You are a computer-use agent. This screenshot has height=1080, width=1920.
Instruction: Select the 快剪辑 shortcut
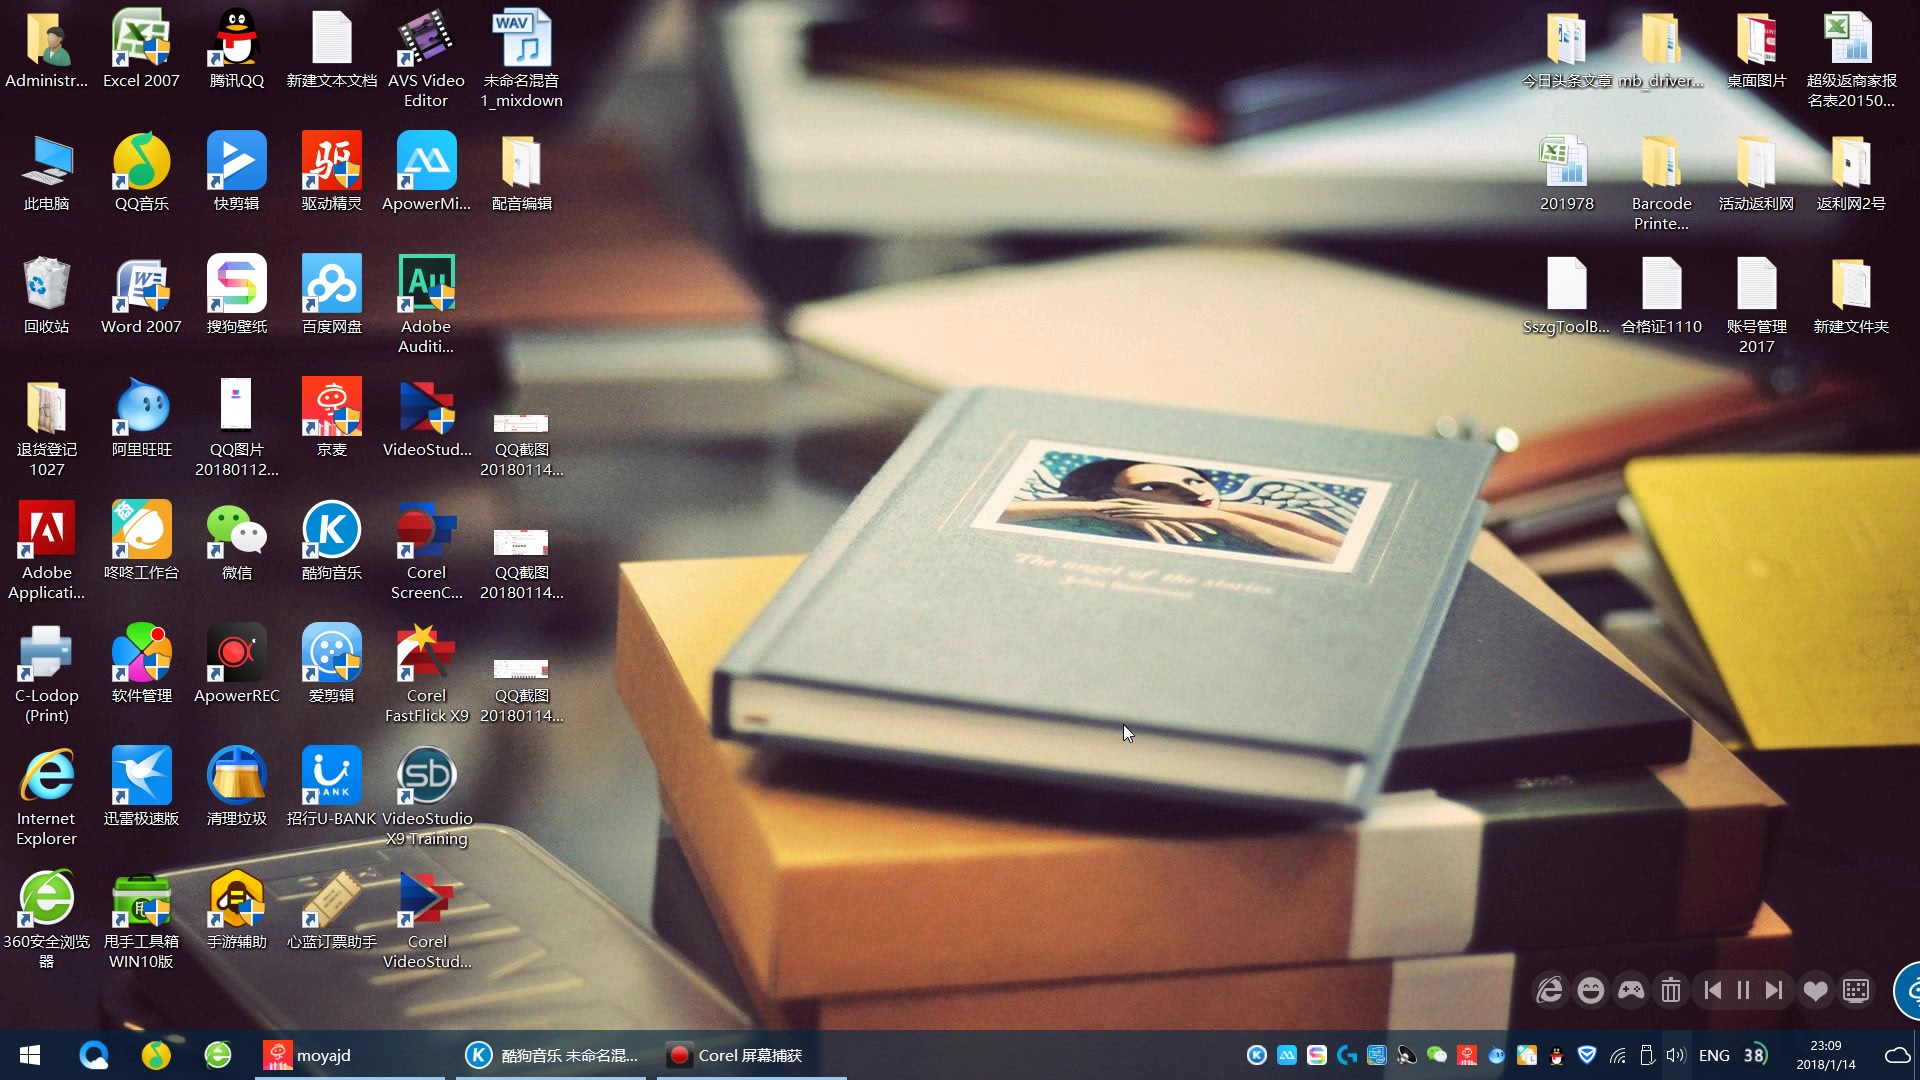click(237, 173)
